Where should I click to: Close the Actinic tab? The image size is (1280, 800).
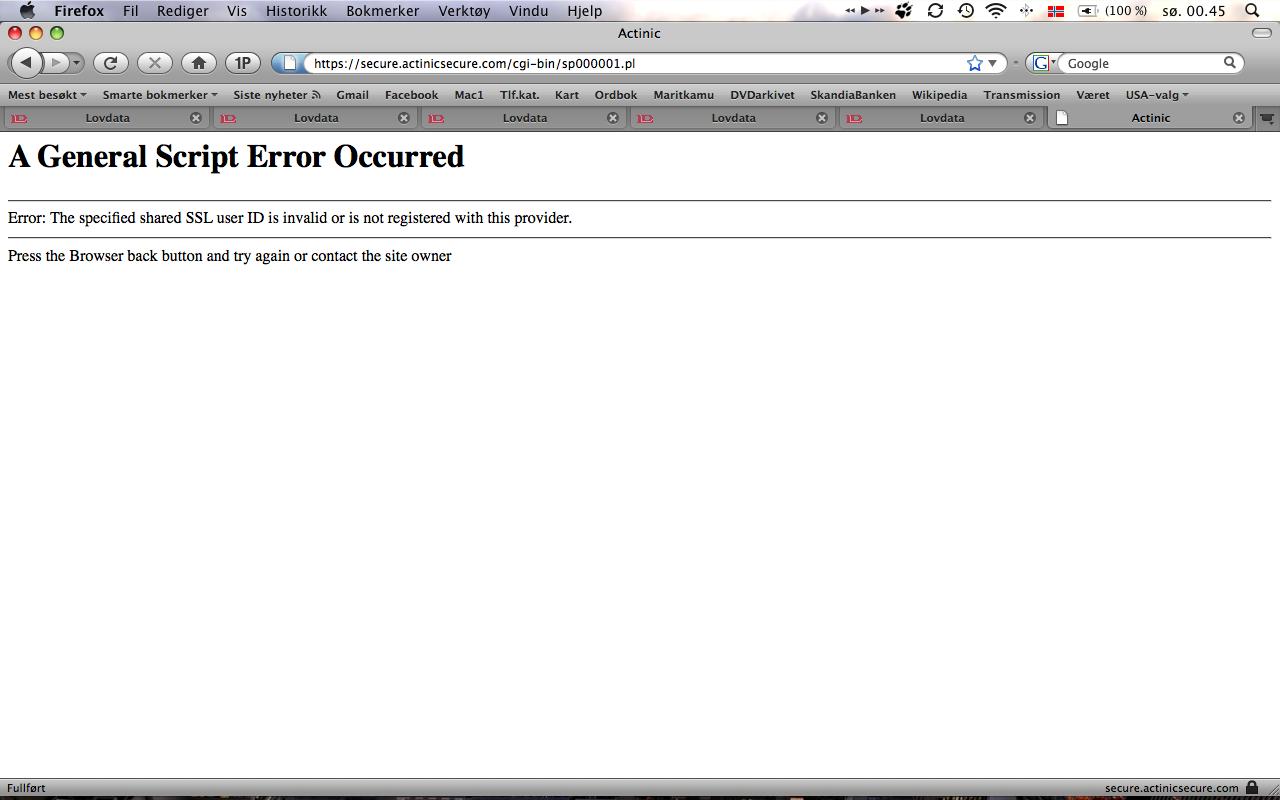point(1238,118)
